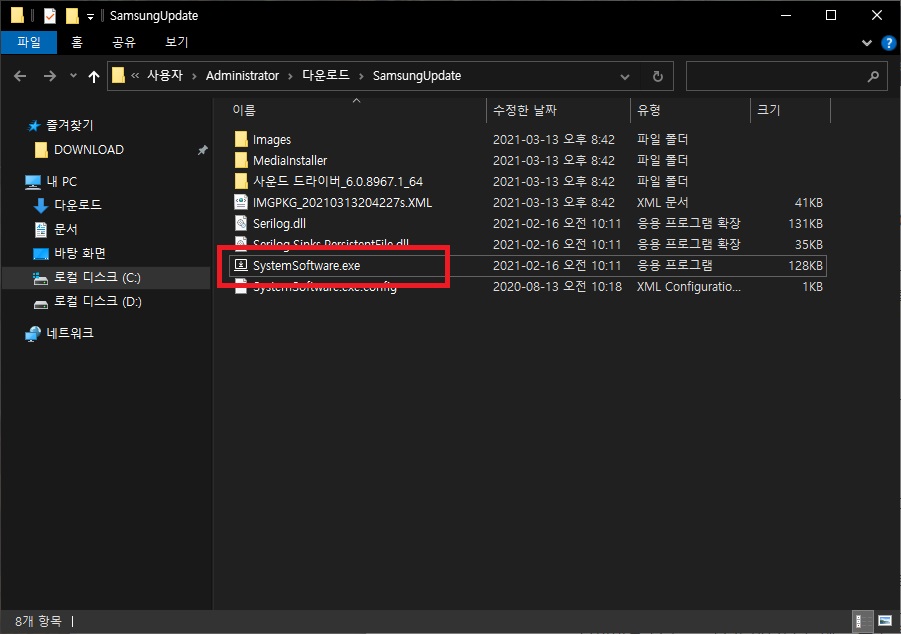This screenshot has width=901, height=634.
Task: Click the 사용자 breadcrumb segment
Action: (165, 75)
